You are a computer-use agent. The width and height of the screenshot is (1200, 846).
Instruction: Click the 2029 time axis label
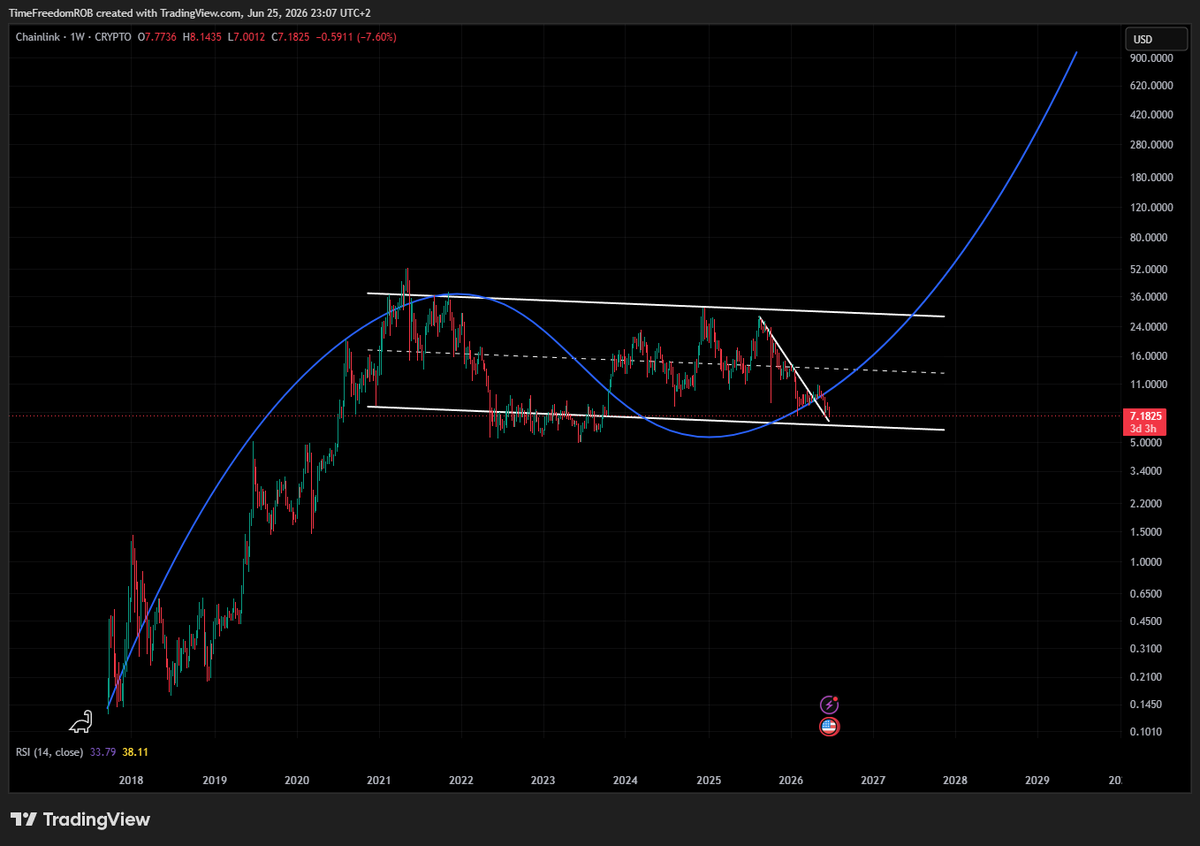[1038, 779]
